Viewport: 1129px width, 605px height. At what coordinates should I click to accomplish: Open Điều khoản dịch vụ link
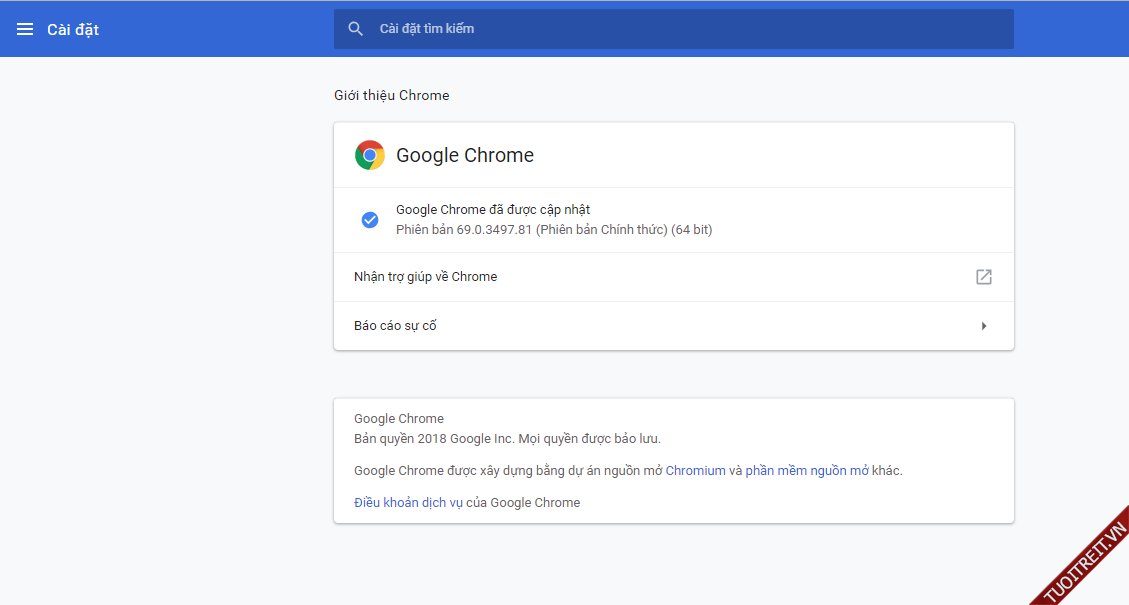(x=408, y=503)
